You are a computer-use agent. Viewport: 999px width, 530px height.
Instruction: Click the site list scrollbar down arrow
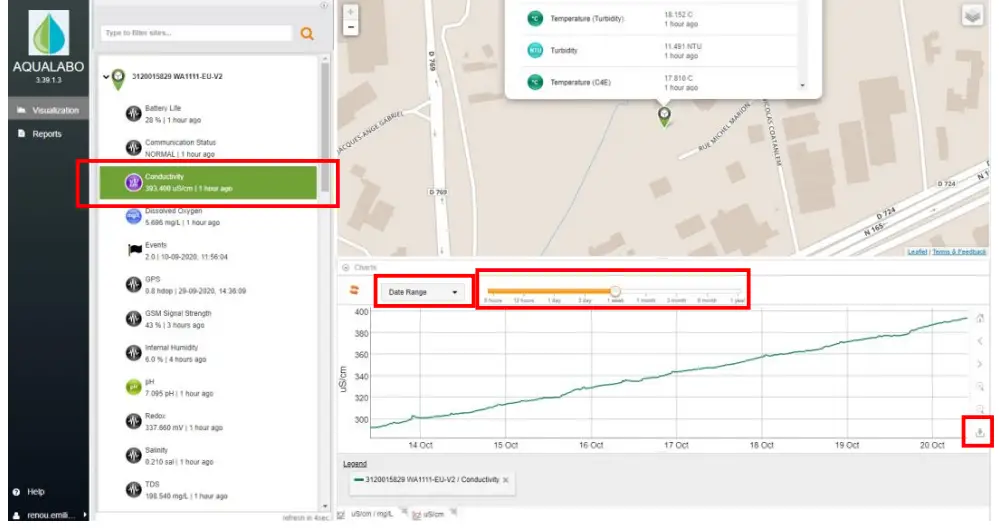[x=325, y=506]
